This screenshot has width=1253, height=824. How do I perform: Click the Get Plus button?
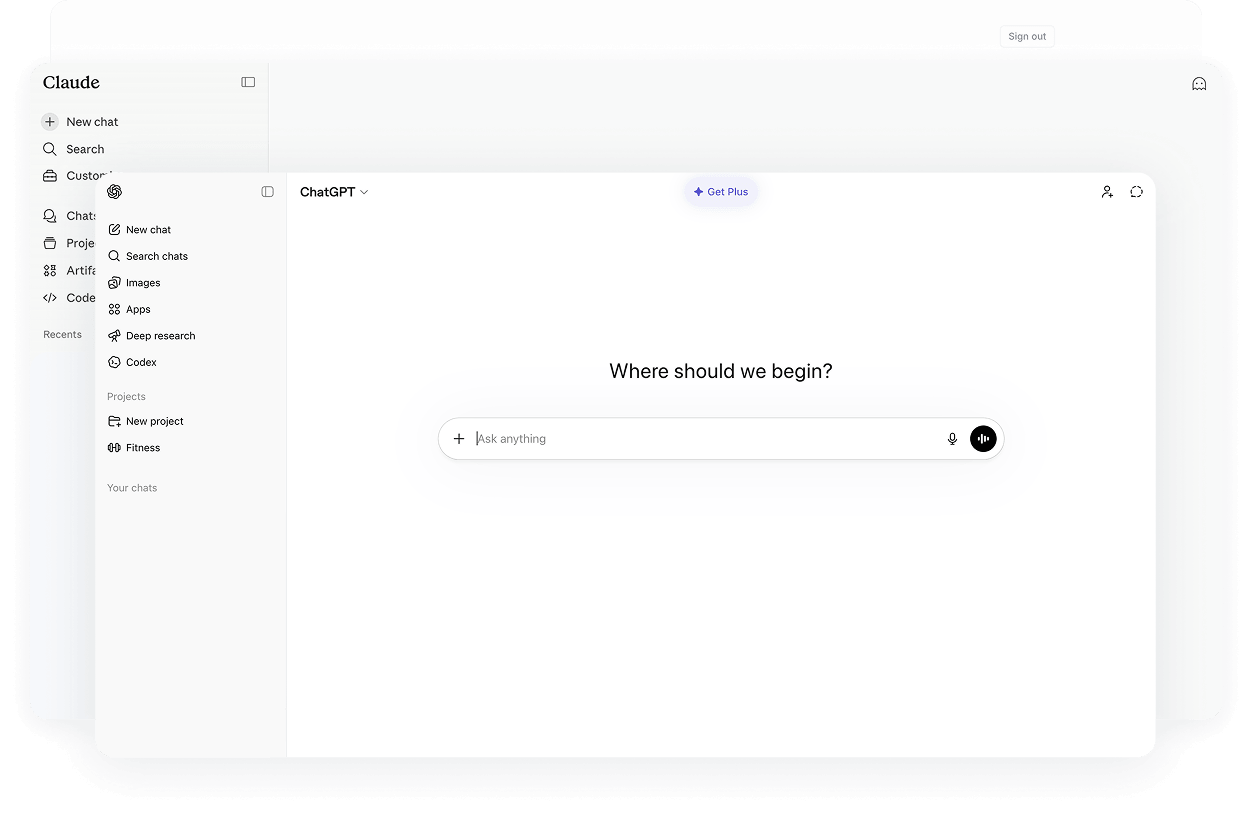coord(721,192)
